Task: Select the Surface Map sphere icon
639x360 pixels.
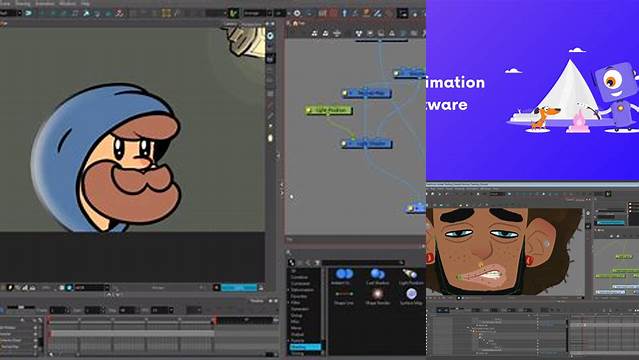Action: pyautogui.click(x=411, y=294)
